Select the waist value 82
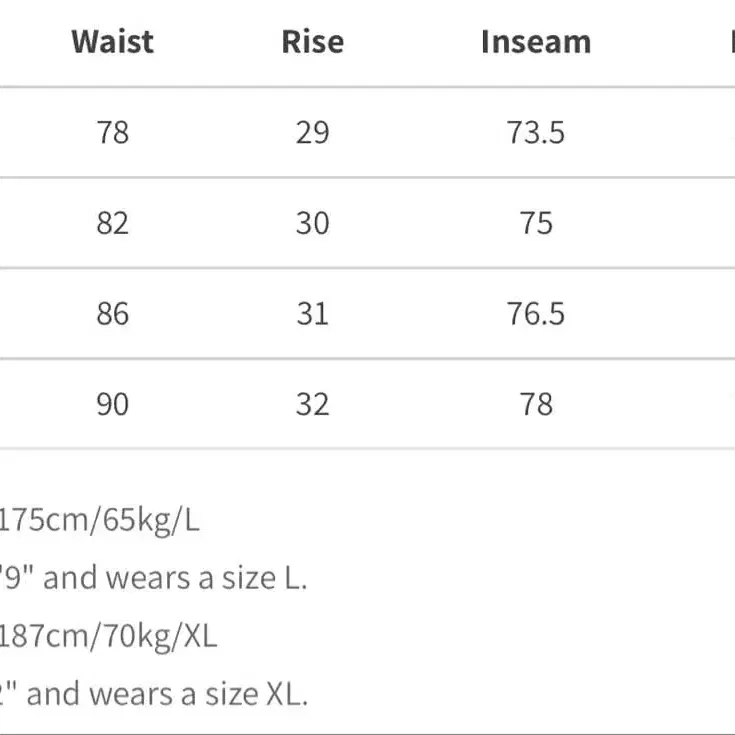This screenshot has width=735, height=735. coord(112,223)
